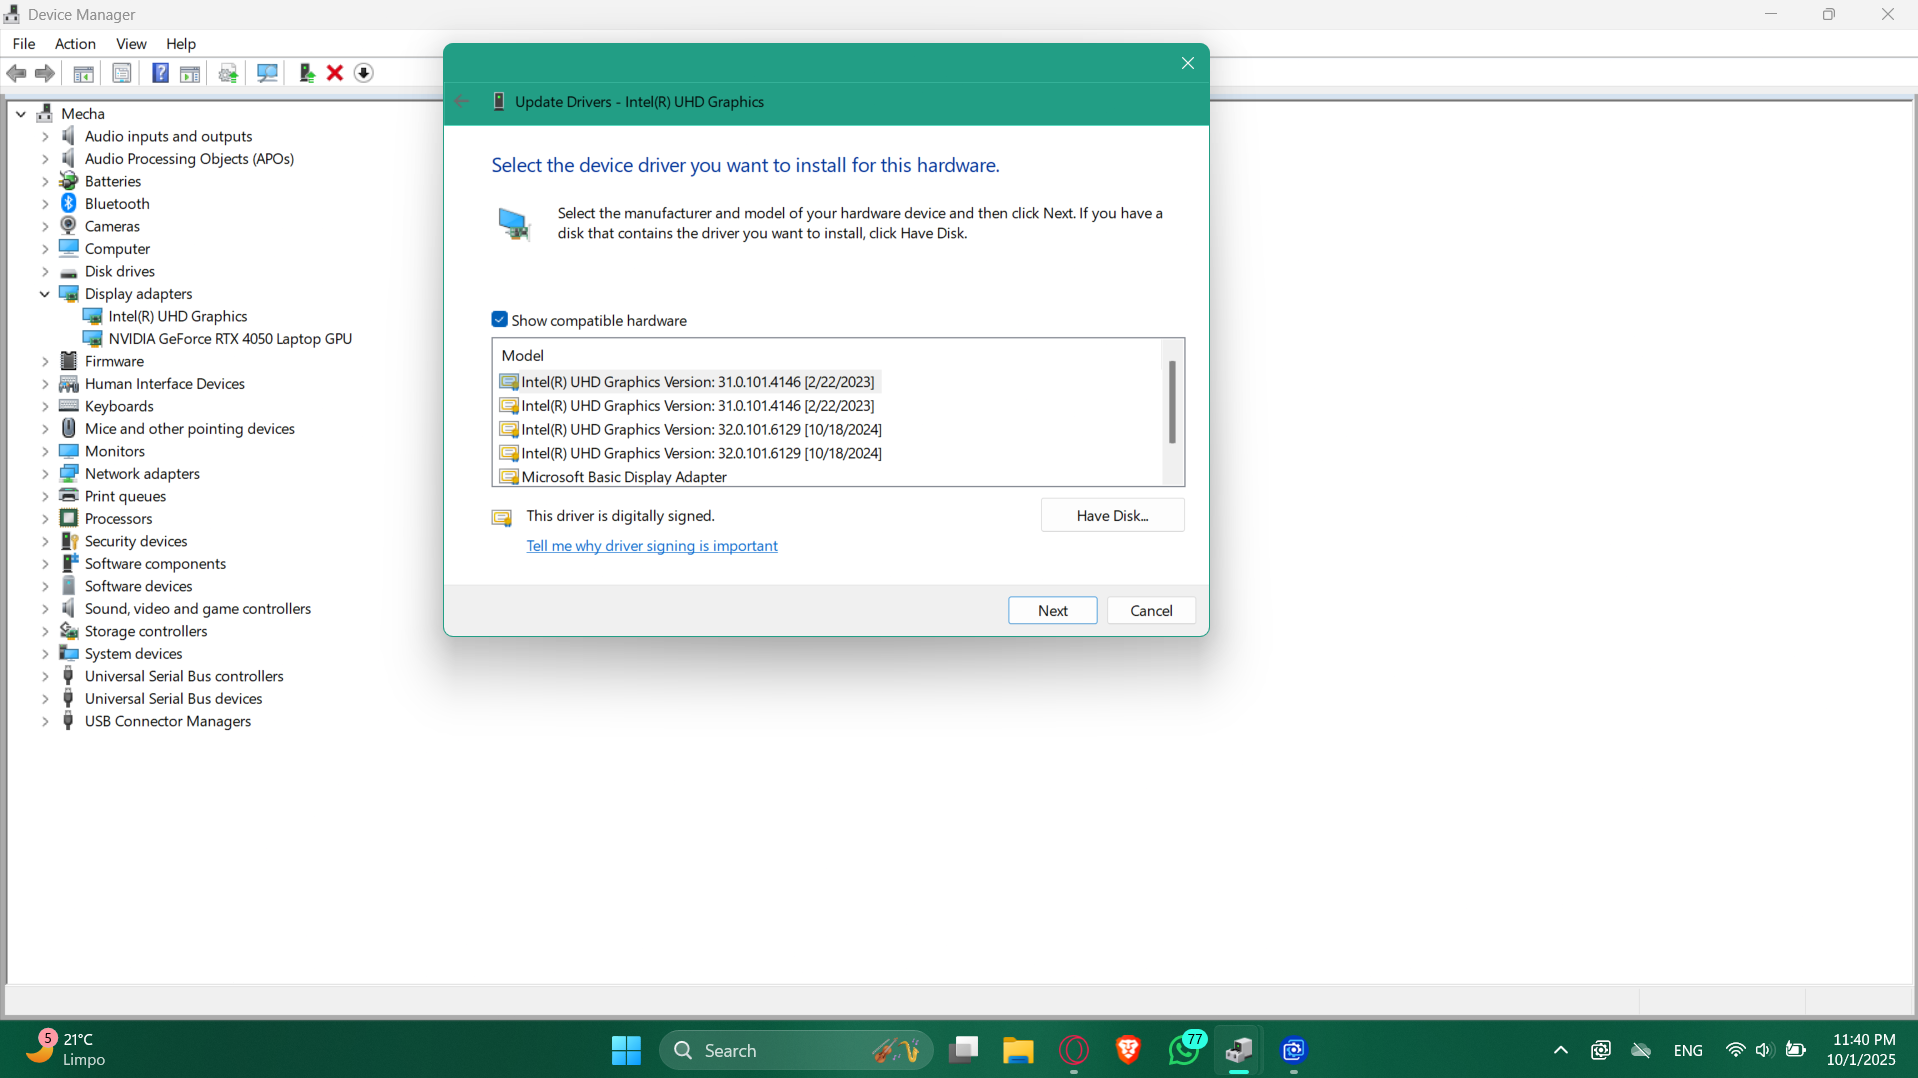The image size is (1918, 1078).
Task: Expand Human Interface Devices
Action: tap(45, 384)
